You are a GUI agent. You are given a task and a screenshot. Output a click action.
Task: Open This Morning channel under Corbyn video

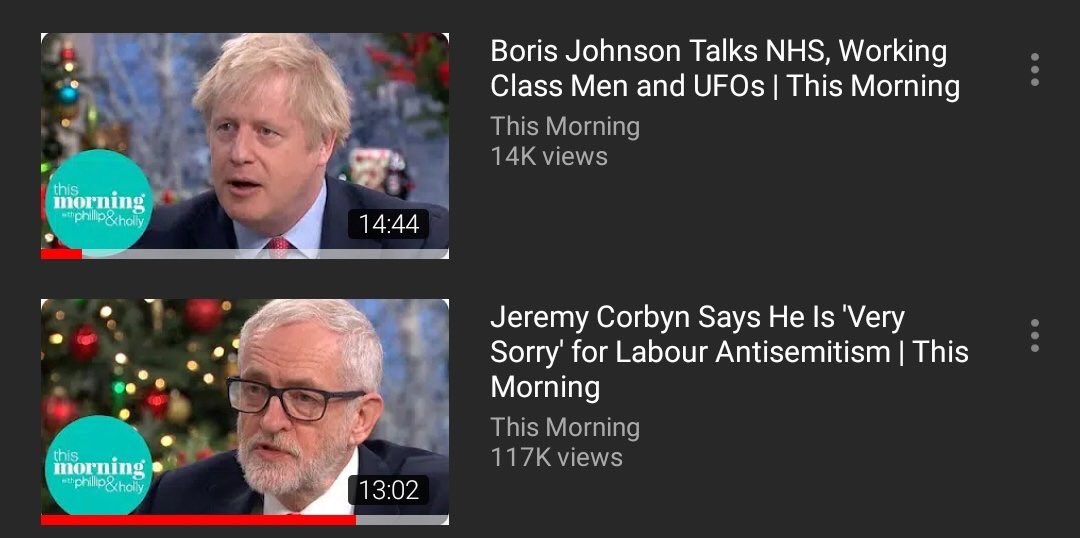pos(565,427)
